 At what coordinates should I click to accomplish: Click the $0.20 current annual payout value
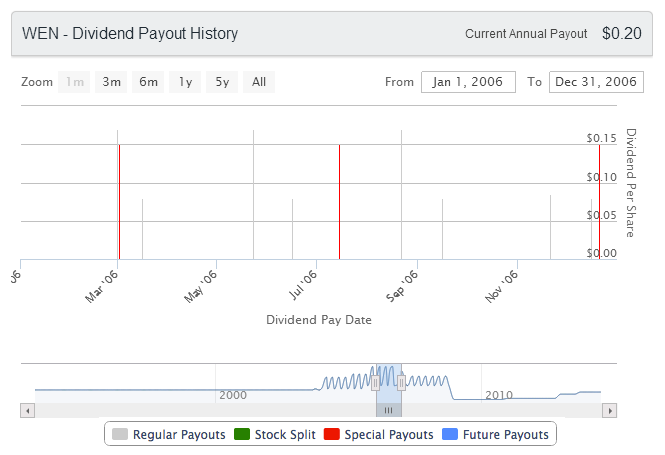pos(622,33)
